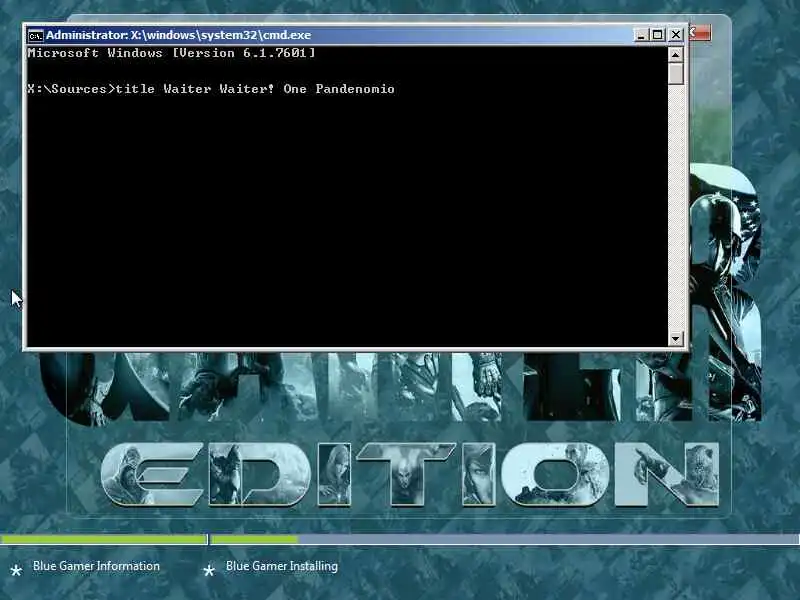This screenshot has height=600, width=800.
Task: Maximize the cmd.exe window
Action: (658, 35)
